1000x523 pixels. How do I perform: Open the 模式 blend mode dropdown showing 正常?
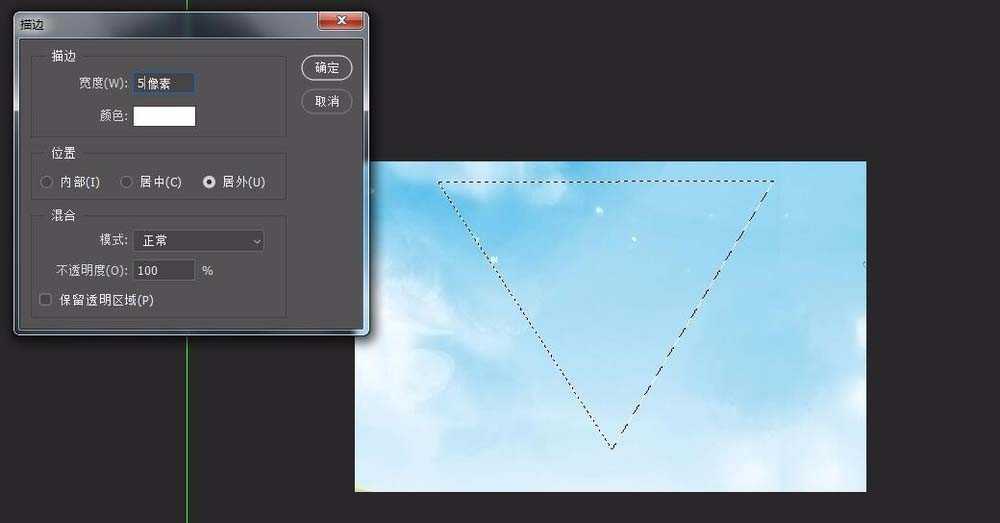click(x=198, y=240)
